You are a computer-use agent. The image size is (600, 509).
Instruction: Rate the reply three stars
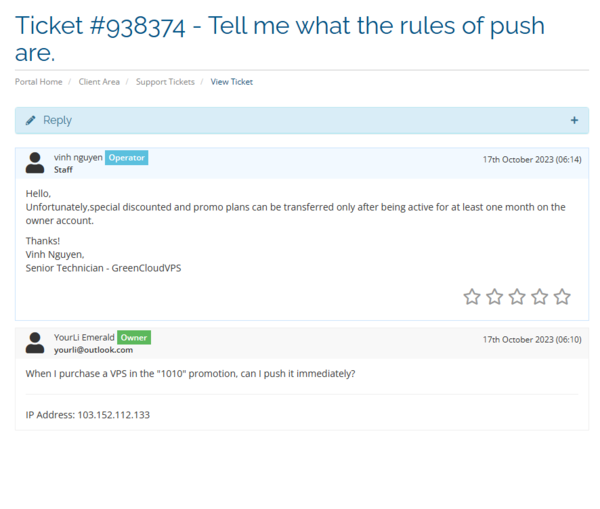coord(517,296)
